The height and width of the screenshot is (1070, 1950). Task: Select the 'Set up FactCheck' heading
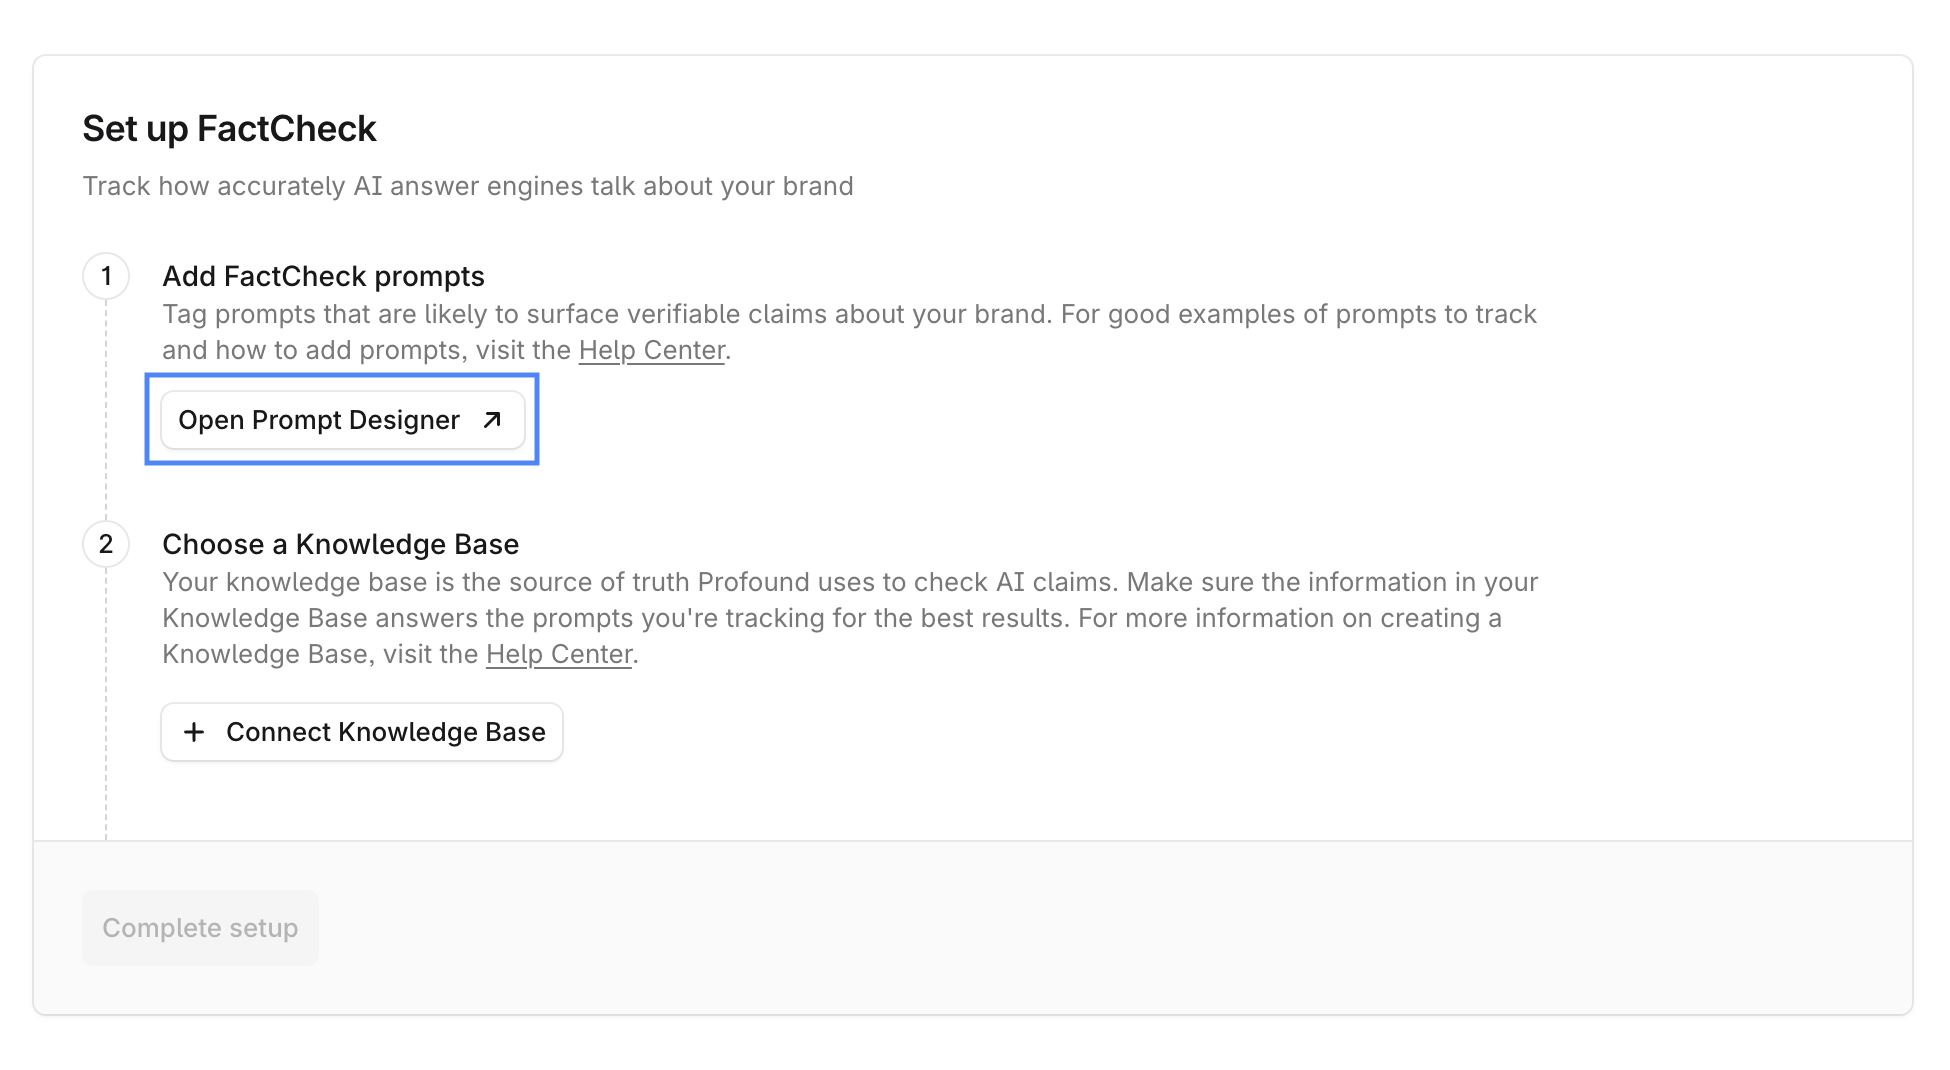[x=229, y=129]
